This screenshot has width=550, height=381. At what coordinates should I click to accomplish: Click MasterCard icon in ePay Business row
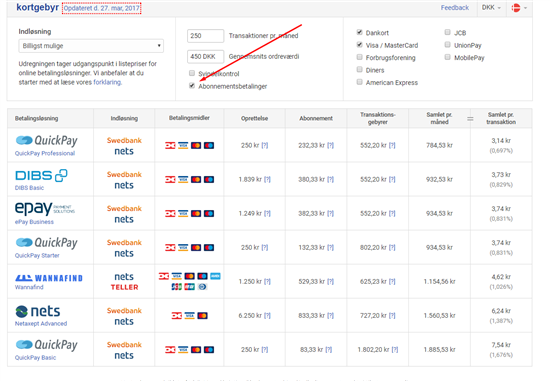[196, 213]
